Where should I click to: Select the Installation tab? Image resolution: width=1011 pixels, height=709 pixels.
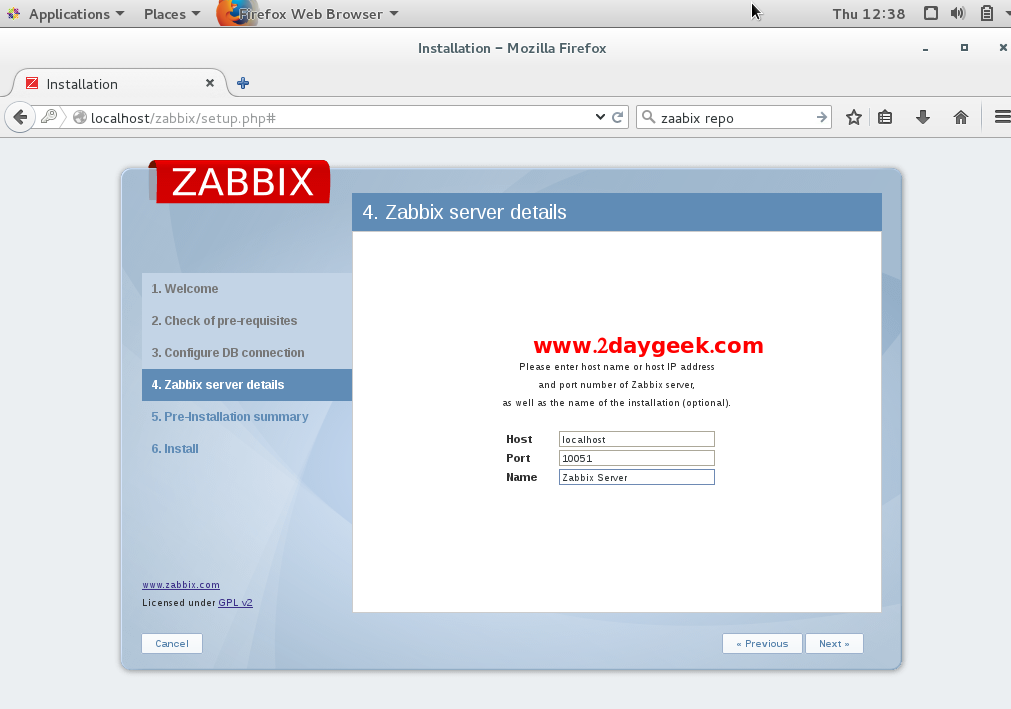(120, 83)
